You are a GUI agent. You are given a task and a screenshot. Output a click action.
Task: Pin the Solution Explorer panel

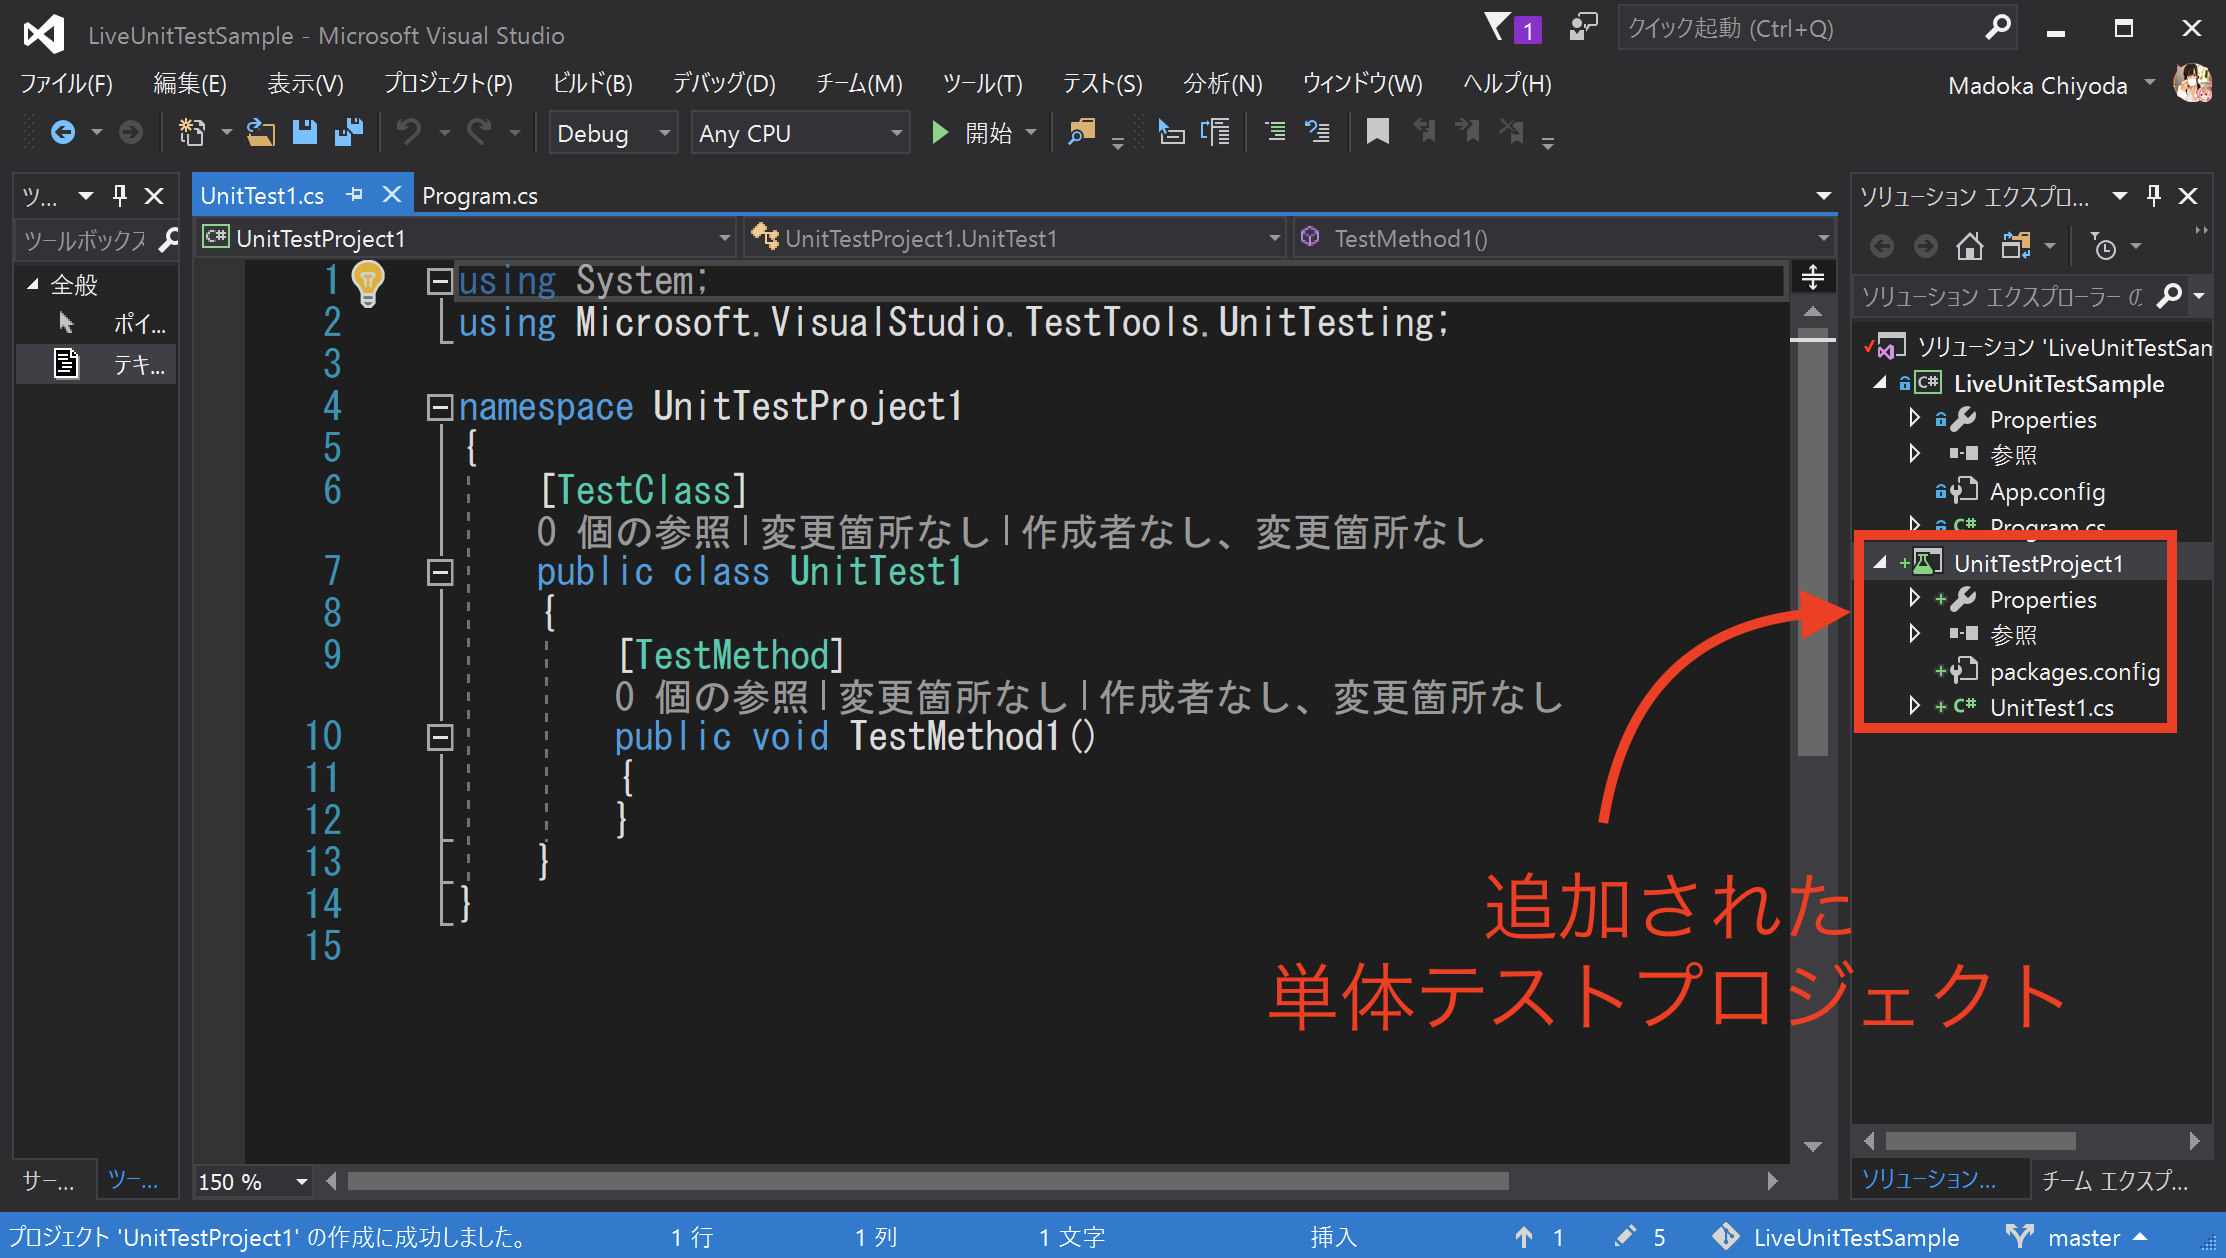[x=2154, y=196]
